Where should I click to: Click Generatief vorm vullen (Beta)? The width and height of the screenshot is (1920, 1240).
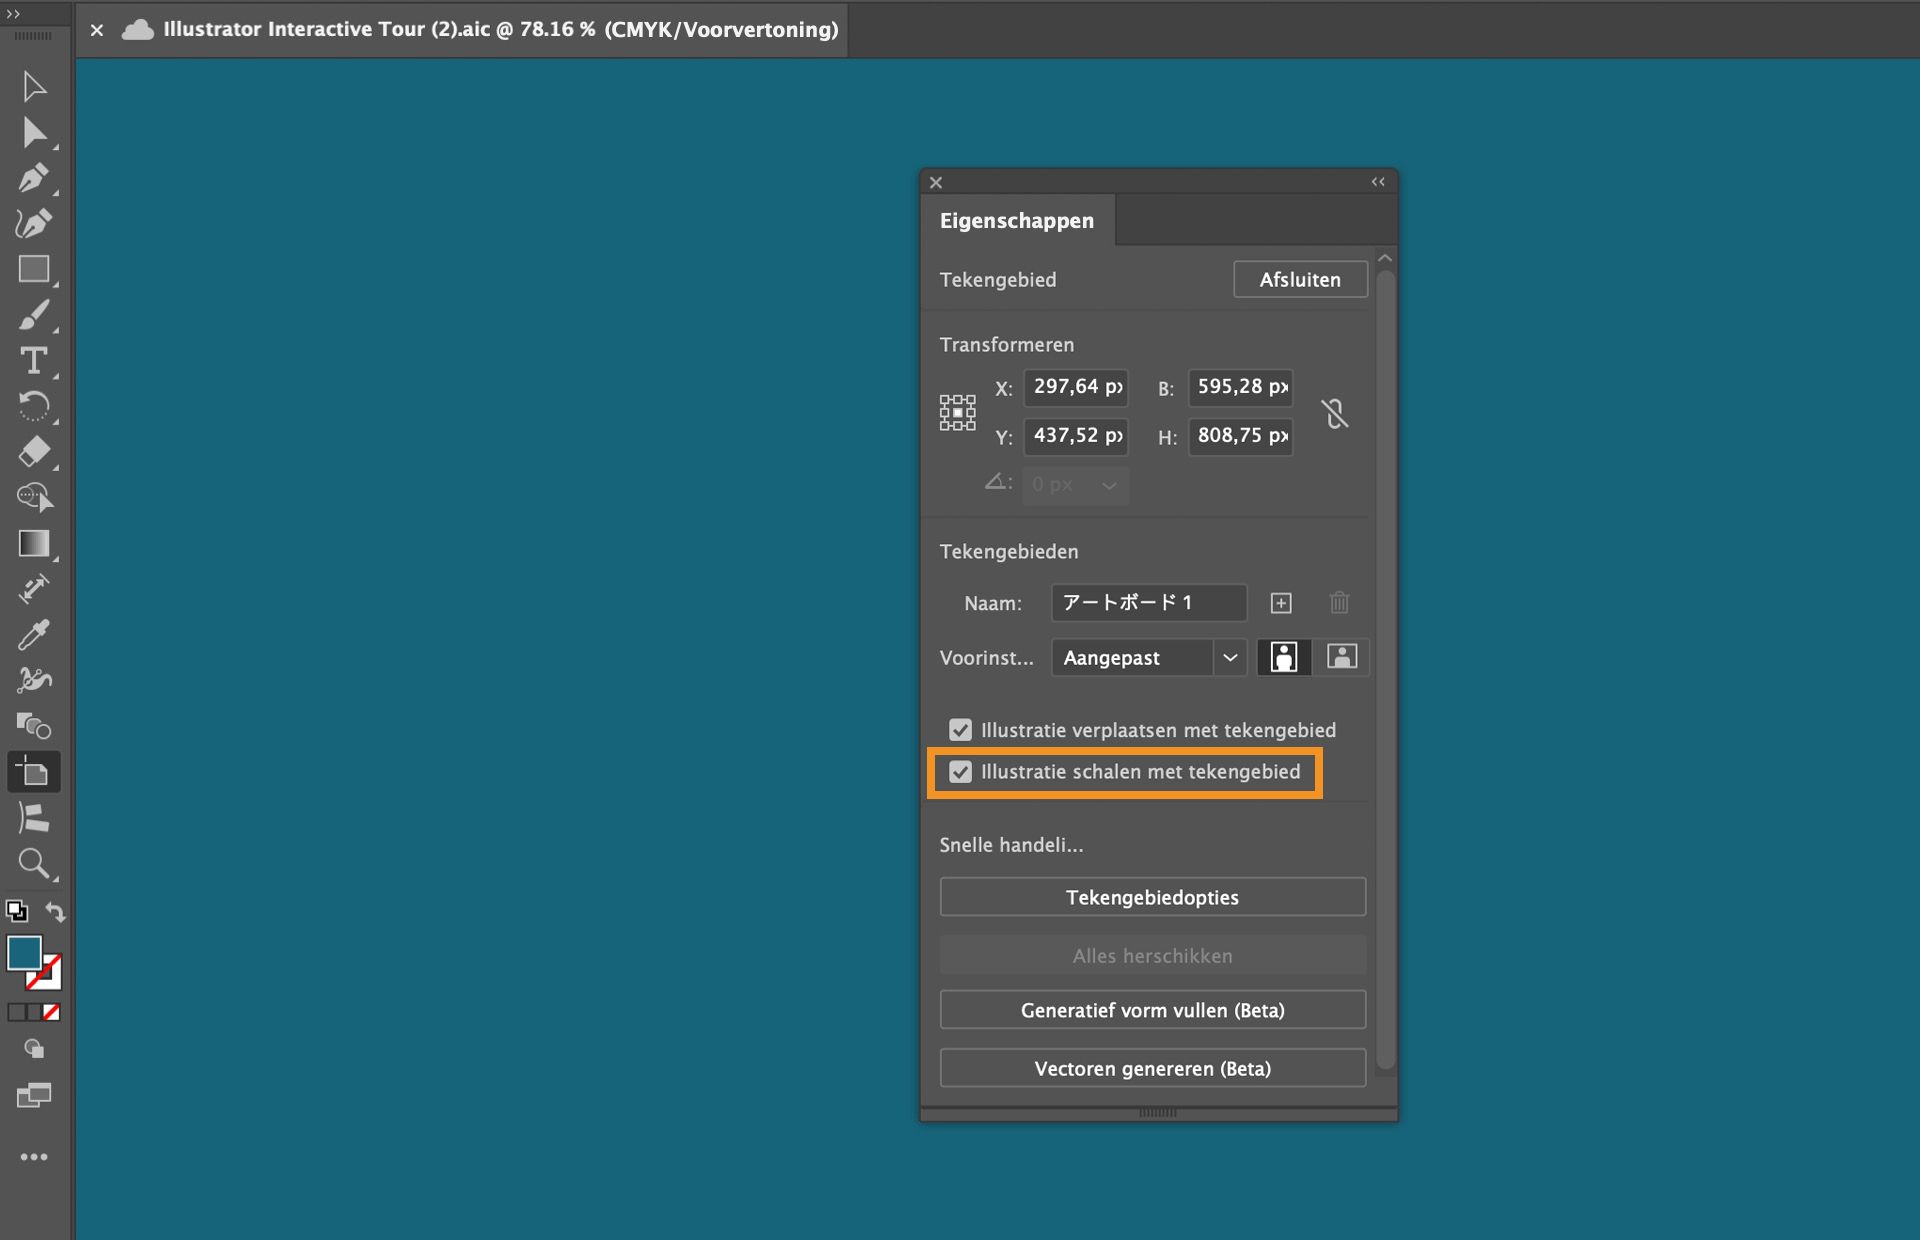point(1152,1010)
